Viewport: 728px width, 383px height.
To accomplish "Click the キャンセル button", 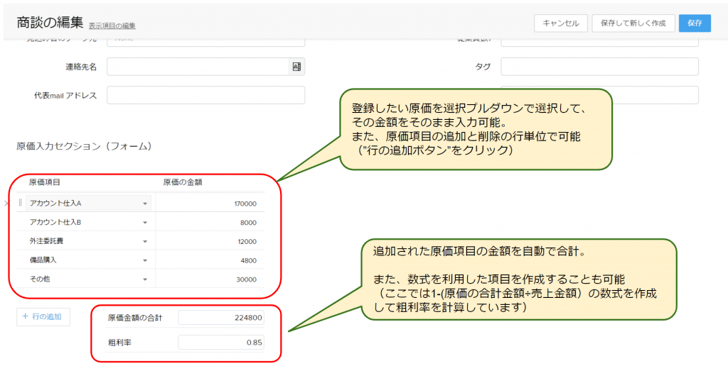I will 561,23.
